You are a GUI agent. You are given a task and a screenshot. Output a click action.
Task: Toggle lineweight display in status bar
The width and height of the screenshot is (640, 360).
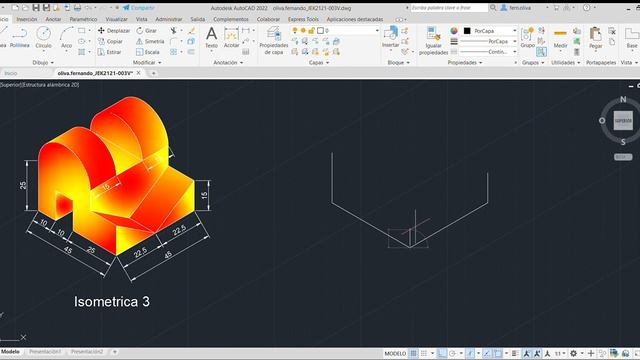tap(515, 353)
